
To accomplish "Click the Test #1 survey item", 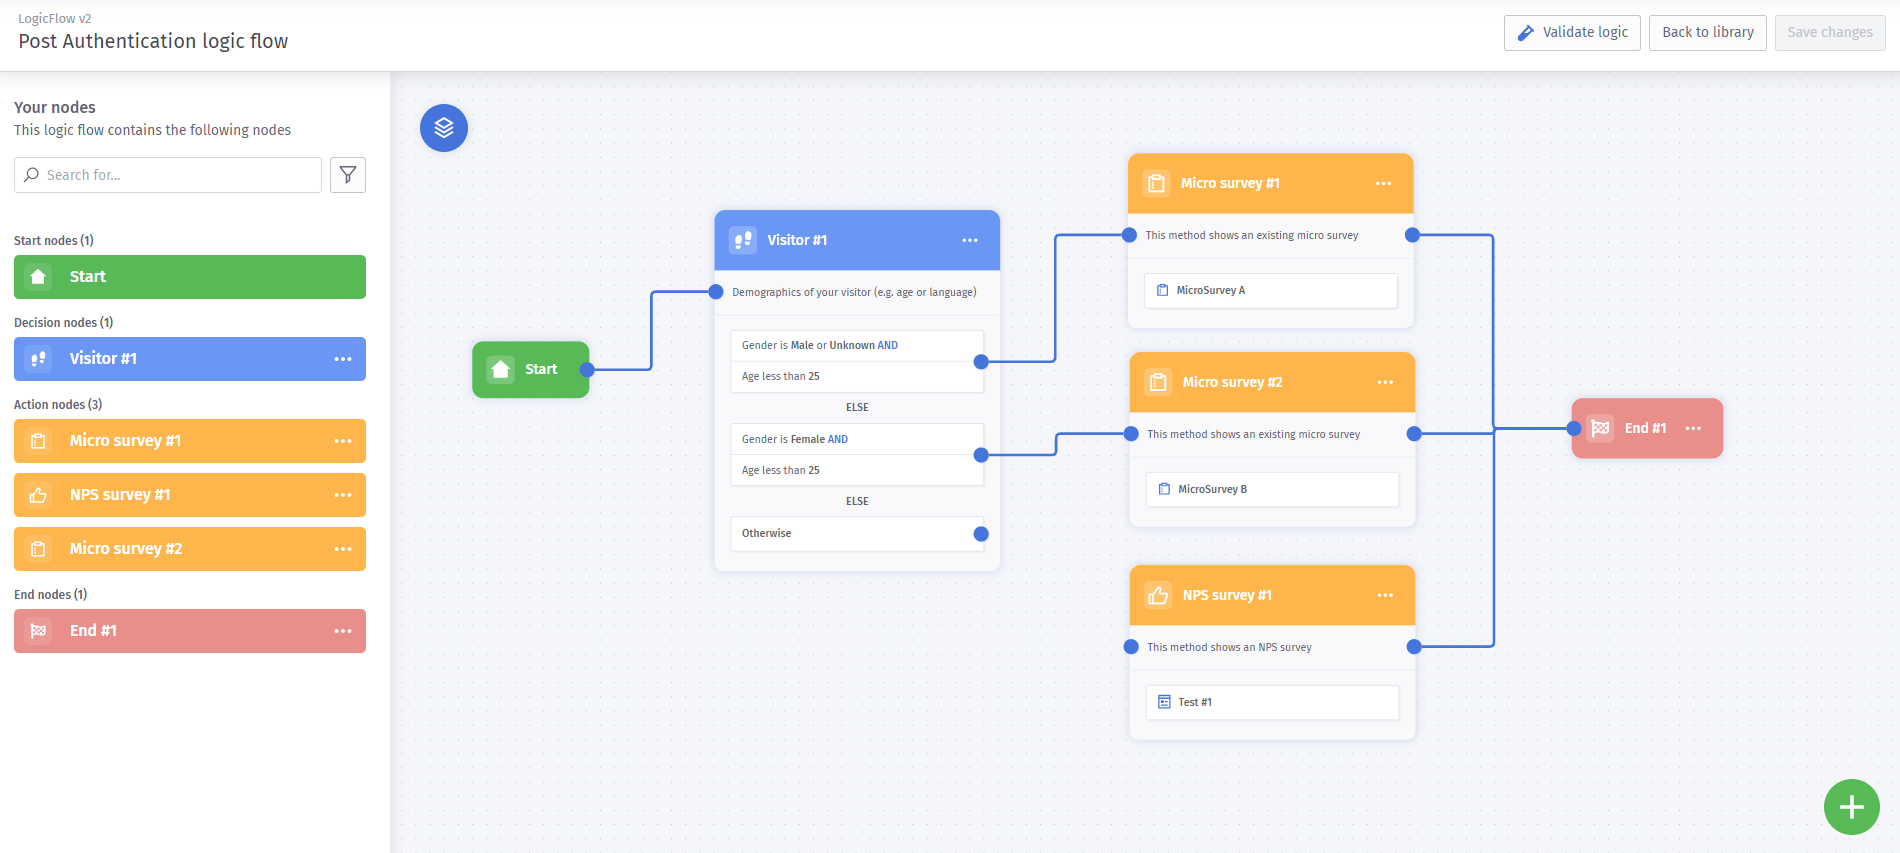I will click(x=1272, y=702).
